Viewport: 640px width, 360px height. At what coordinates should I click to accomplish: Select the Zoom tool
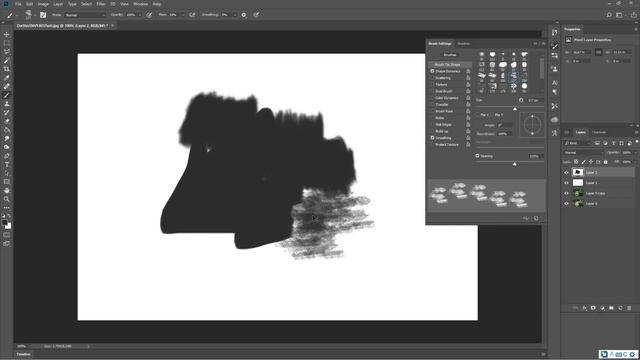(7, 199)
